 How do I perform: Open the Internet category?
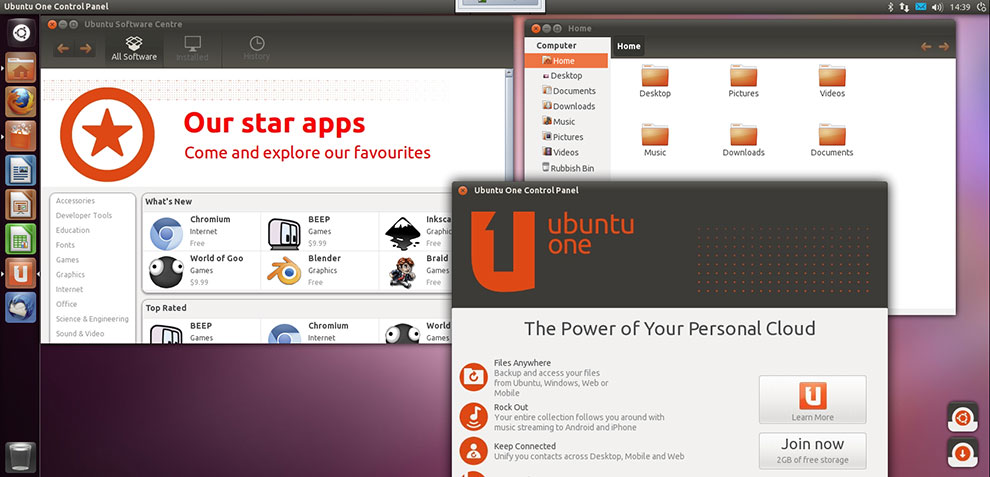pyautogui.click(x=69, y=289)
